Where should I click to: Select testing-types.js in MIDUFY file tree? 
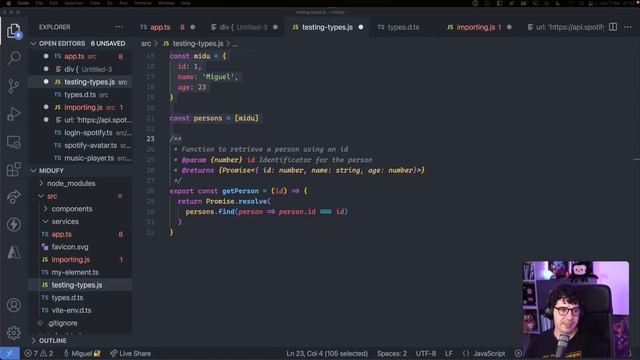click(80, 285)
